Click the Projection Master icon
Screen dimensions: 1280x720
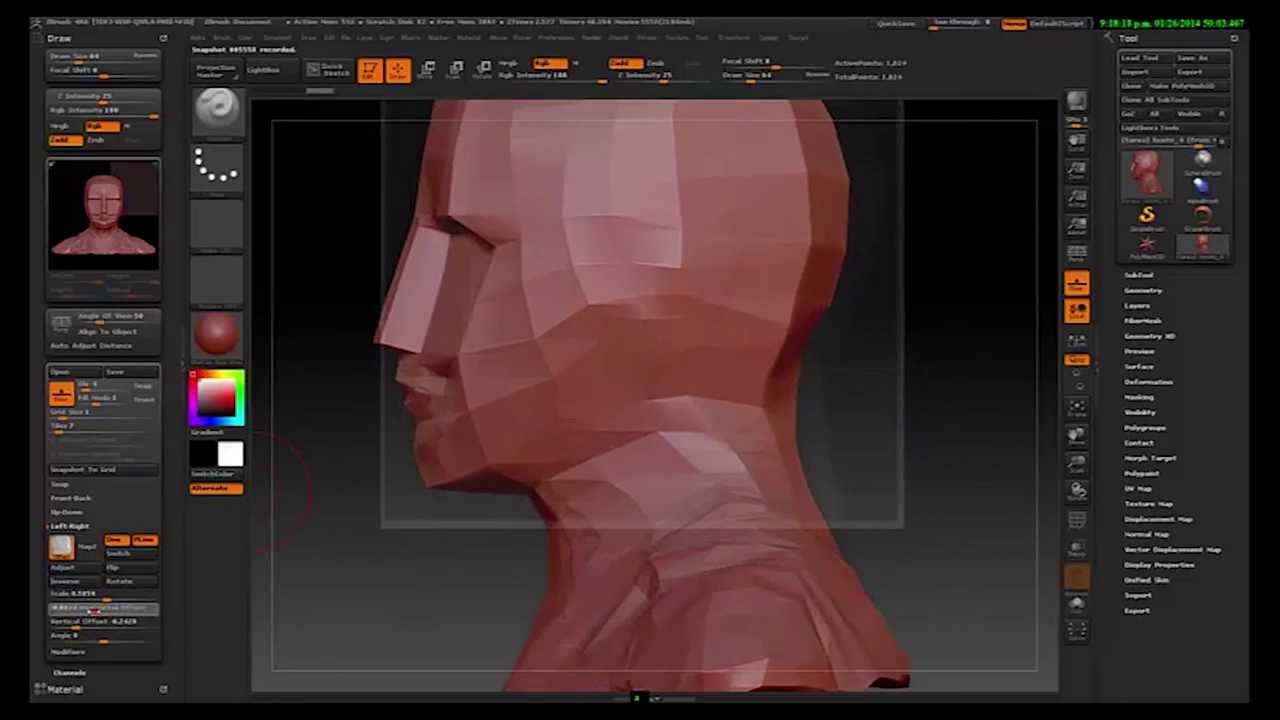click(214, 69)
